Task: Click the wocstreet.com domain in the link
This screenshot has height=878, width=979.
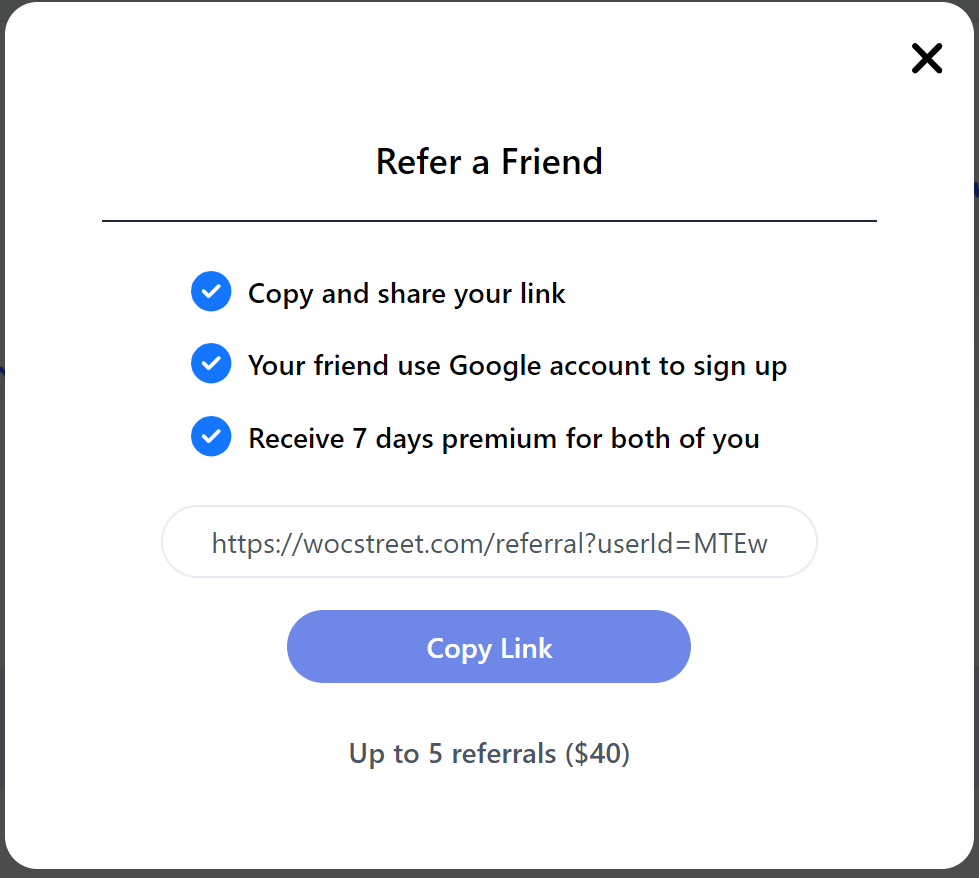Action: [x=390, y=543]
